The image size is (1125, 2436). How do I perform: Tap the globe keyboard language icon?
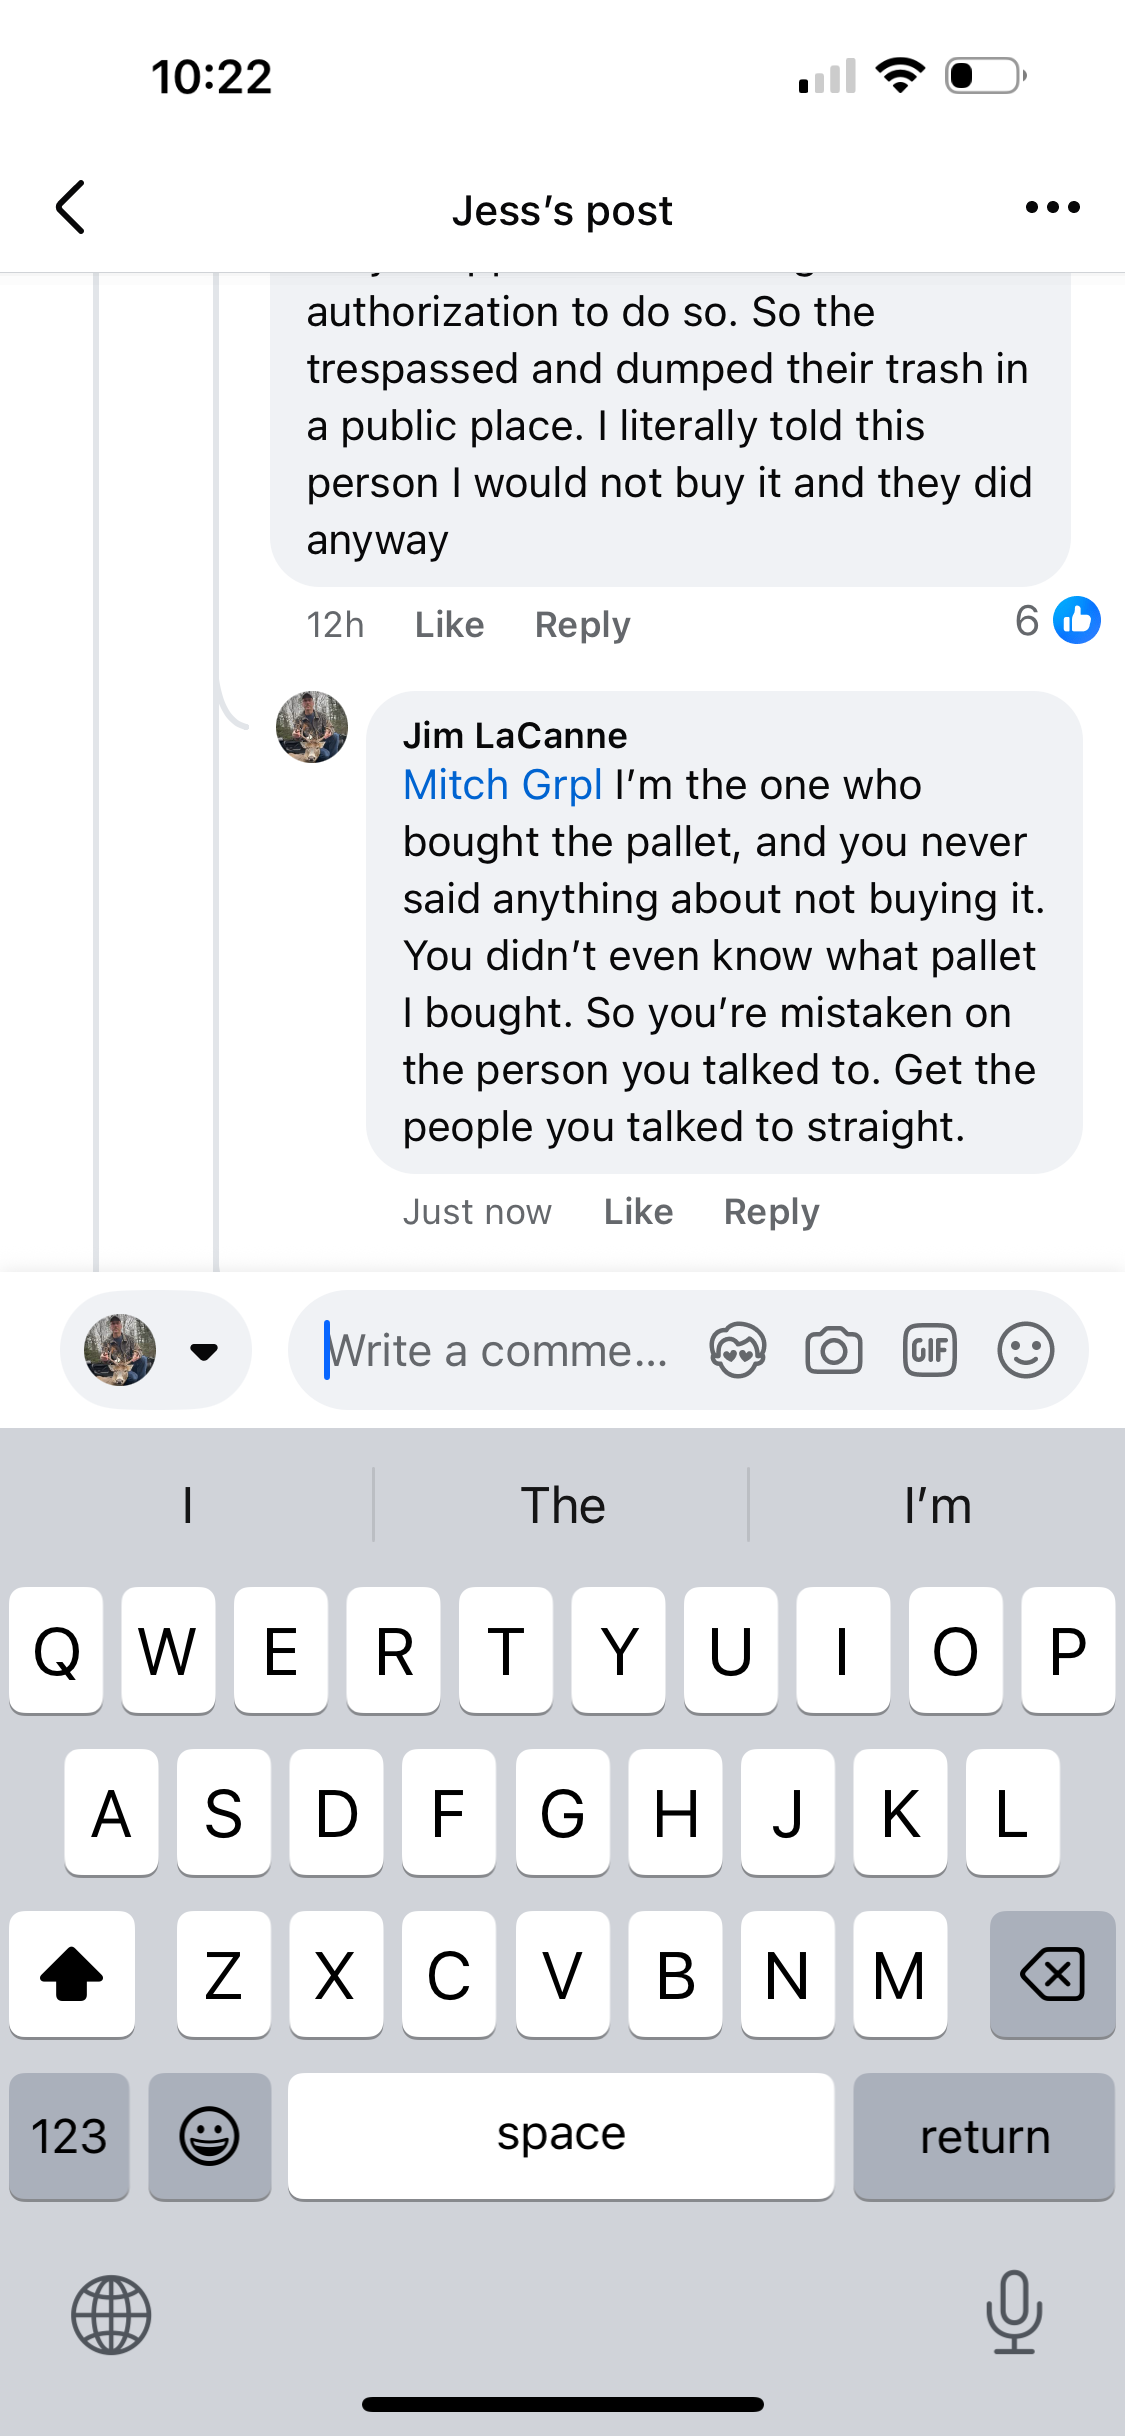[x=111, y=2314]
